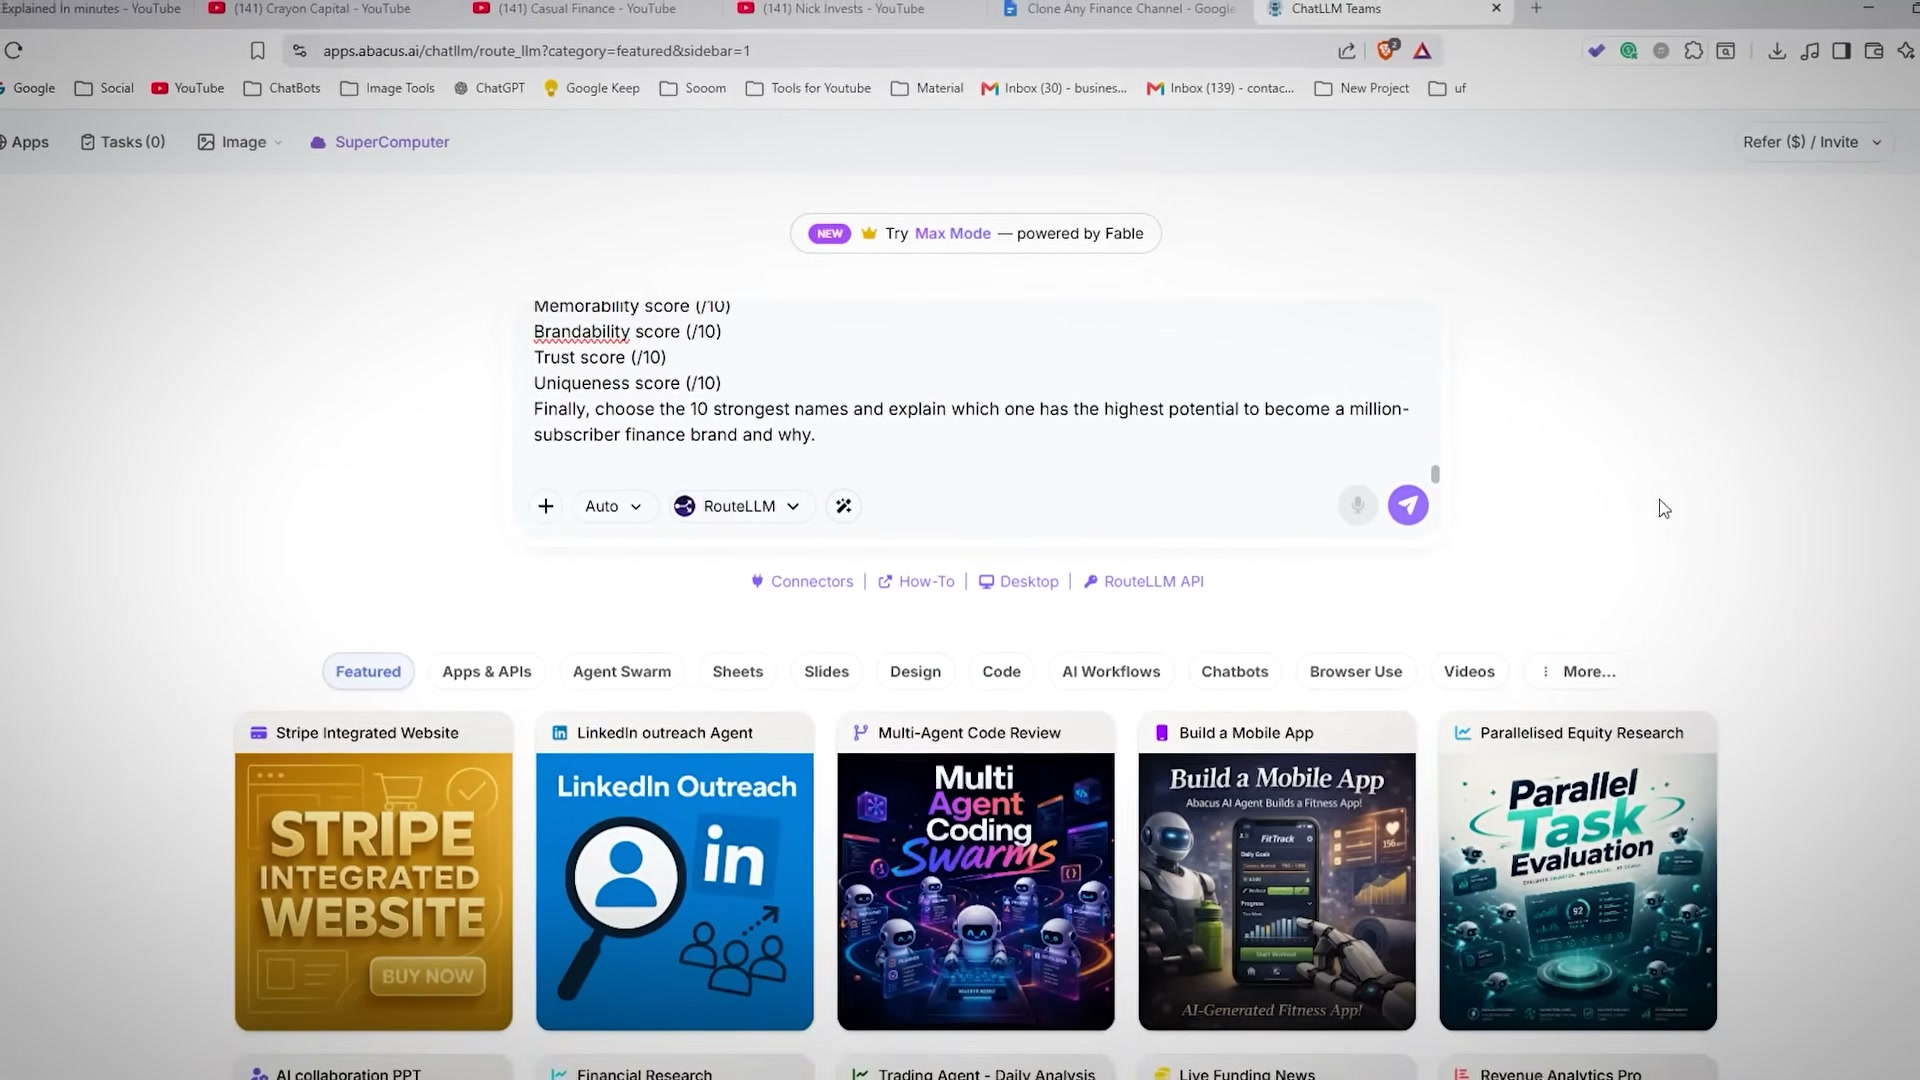Open the Desktop link
1920x1080 pixels.
[x=1019, y=582]
